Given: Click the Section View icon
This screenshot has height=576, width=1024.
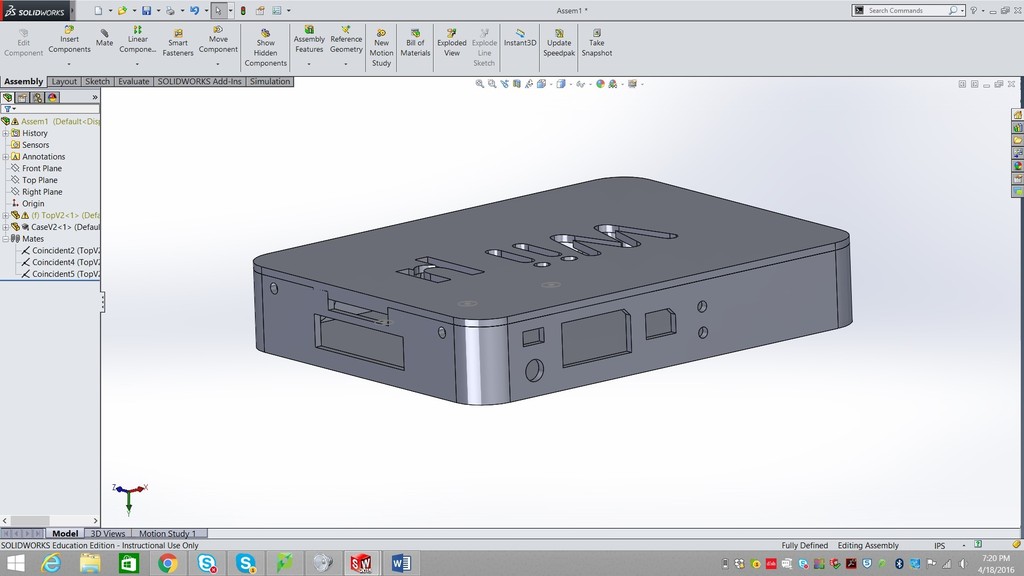Looking at the screenshot, I should pos(517,84).
